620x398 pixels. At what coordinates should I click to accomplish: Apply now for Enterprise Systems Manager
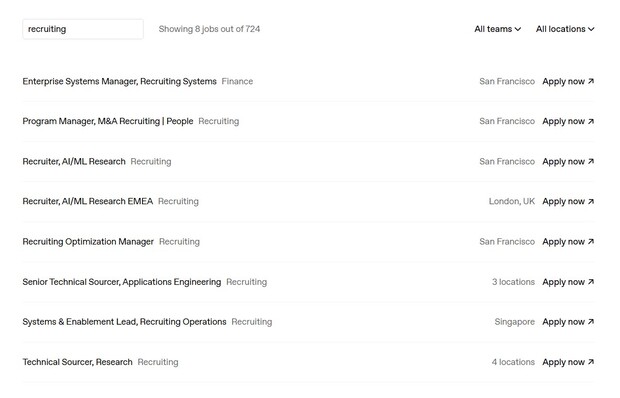(x=568, y=81)
